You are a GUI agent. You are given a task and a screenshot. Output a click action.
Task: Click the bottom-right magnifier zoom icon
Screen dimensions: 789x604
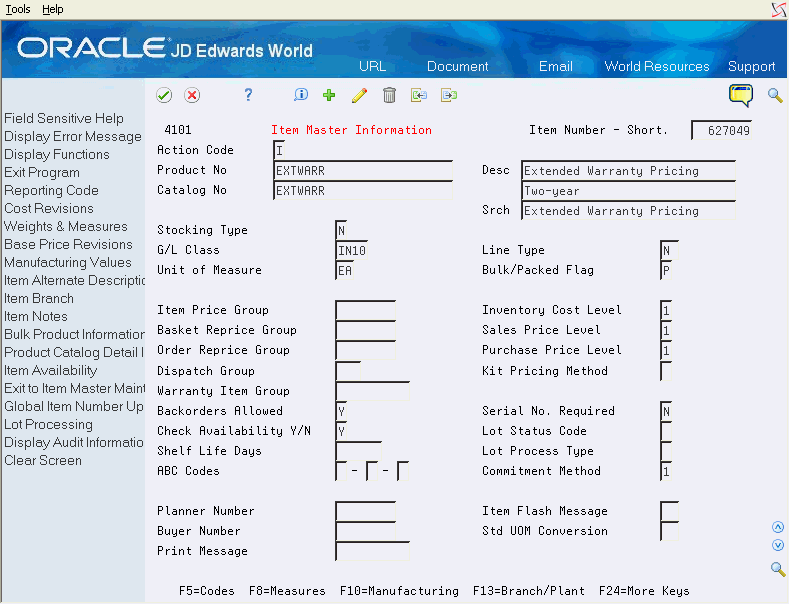point(778,569)
